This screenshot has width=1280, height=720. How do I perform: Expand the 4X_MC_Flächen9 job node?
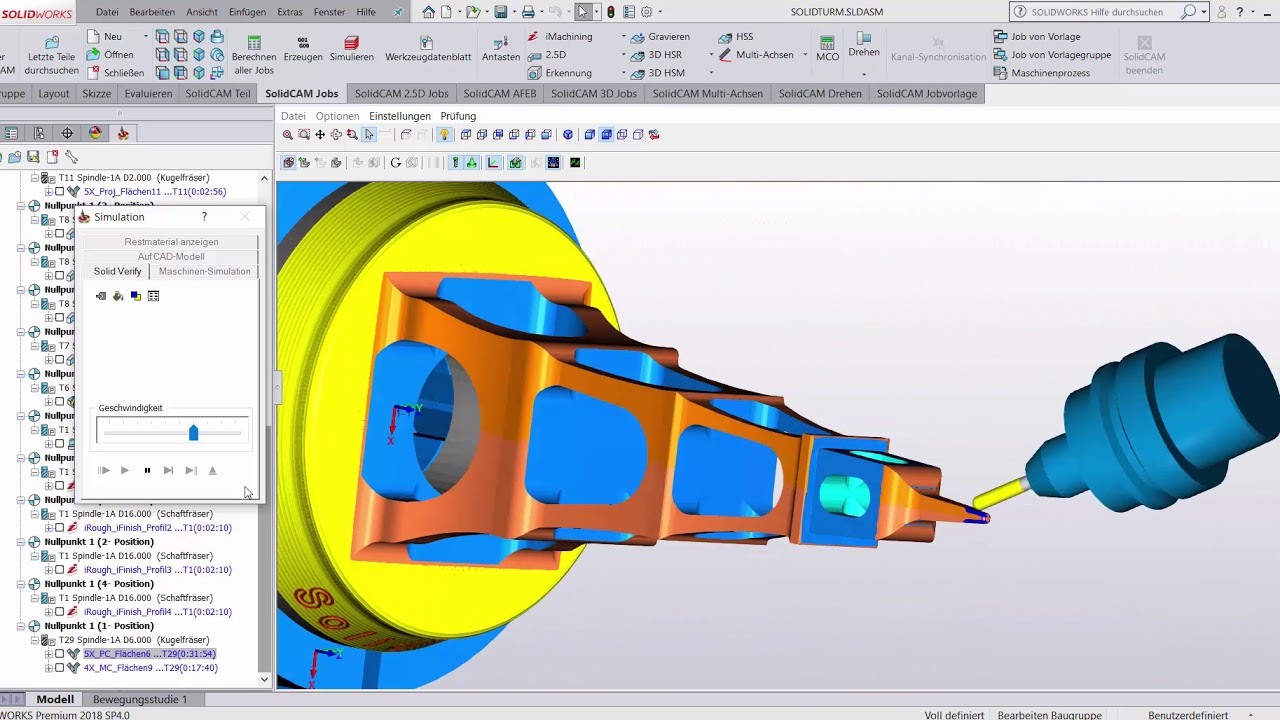(48, 668)
